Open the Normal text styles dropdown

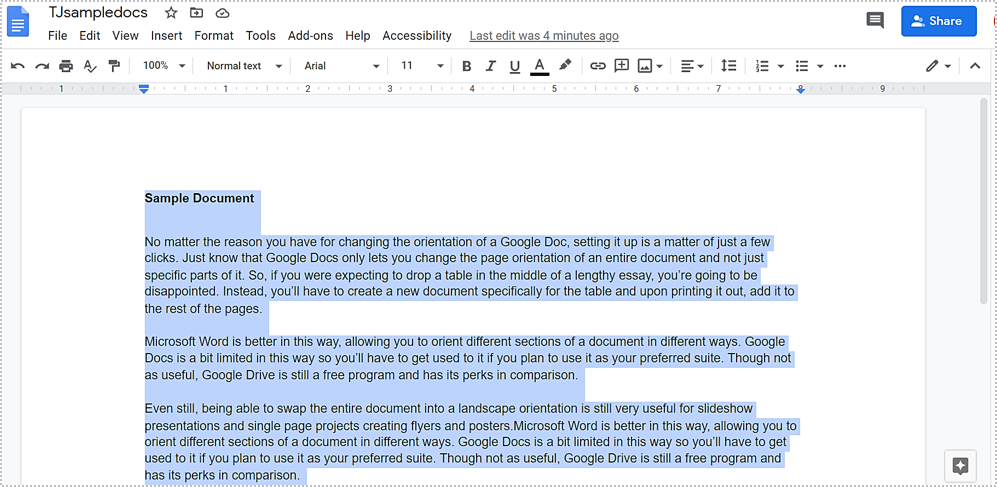click(x=244, y=65)
